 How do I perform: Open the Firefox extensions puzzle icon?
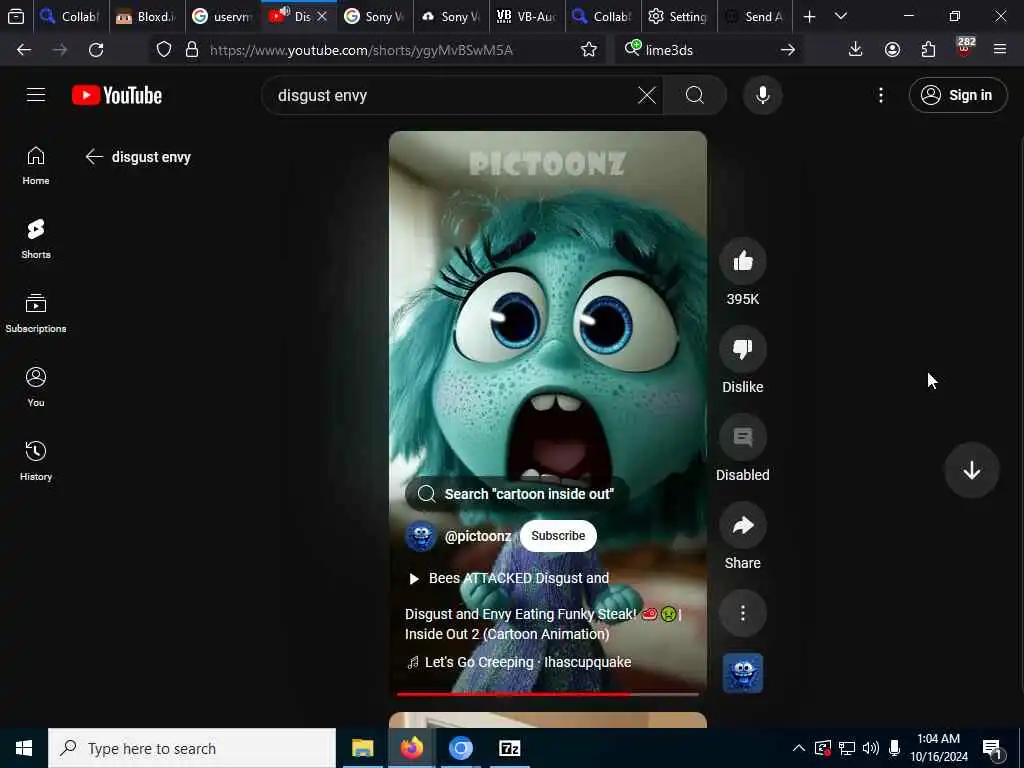(x=928, y=50)
